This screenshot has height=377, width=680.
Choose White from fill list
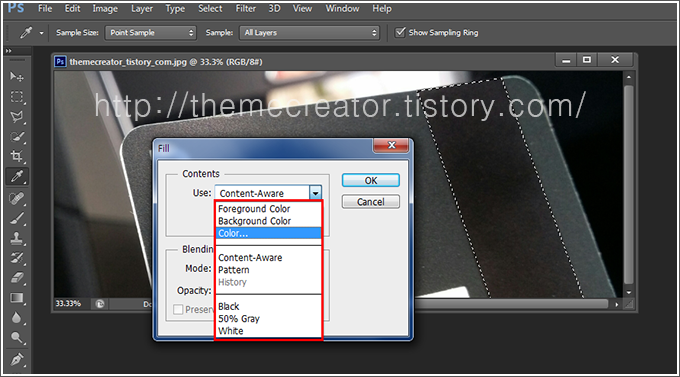(x=268, y=331)
